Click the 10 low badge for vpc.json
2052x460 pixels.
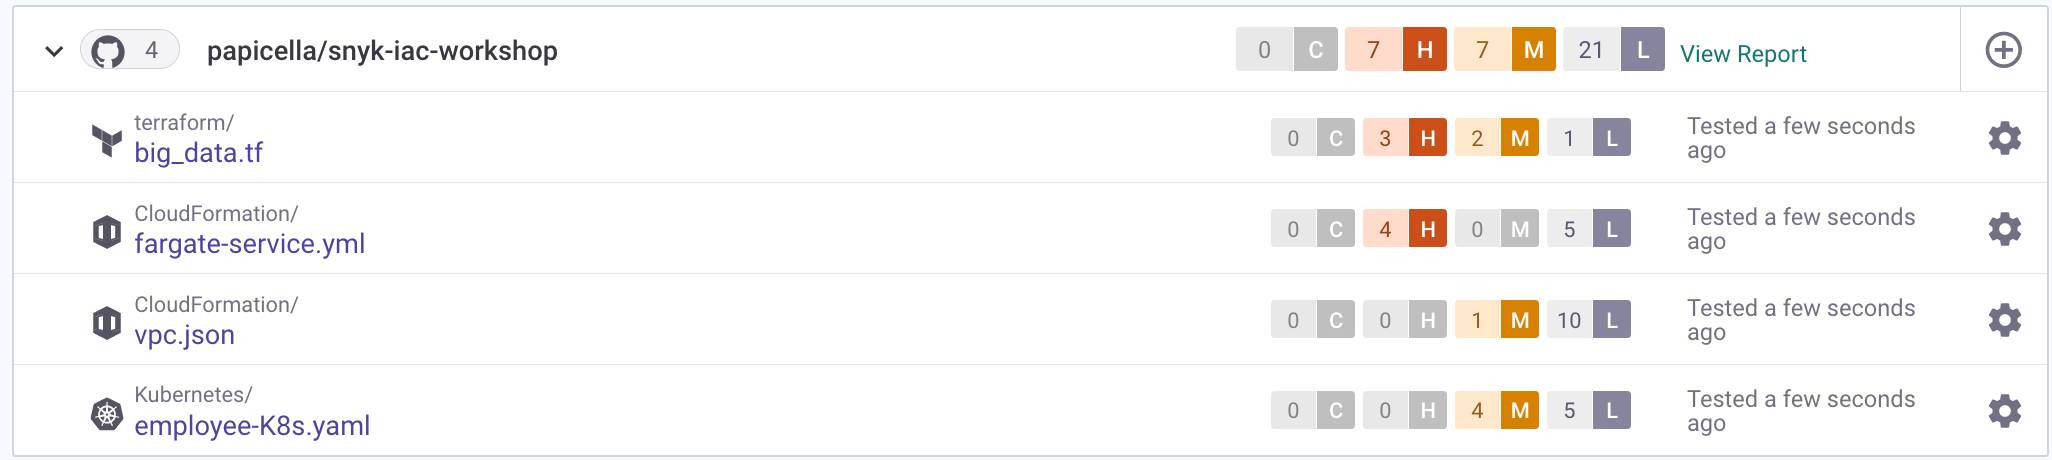tap(1589, 320)
